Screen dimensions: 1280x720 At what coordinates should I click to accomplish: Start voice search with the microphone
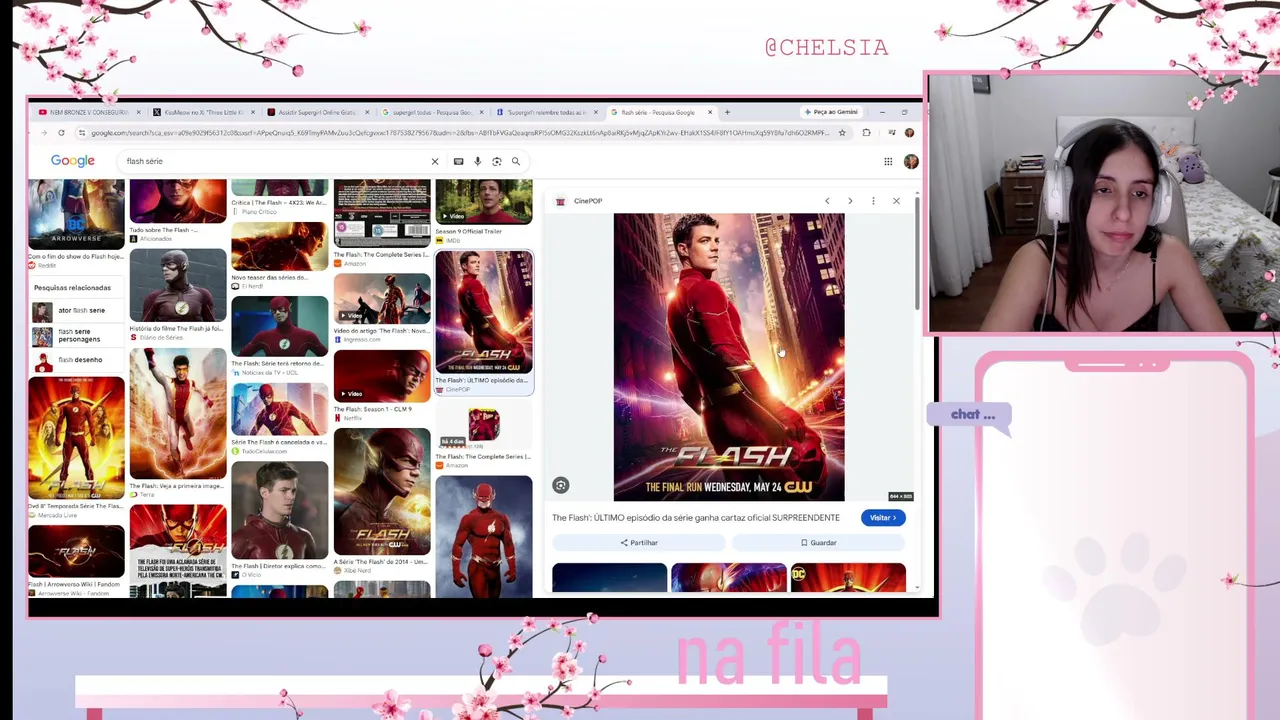pyautogui.click(x=478, y=161)
